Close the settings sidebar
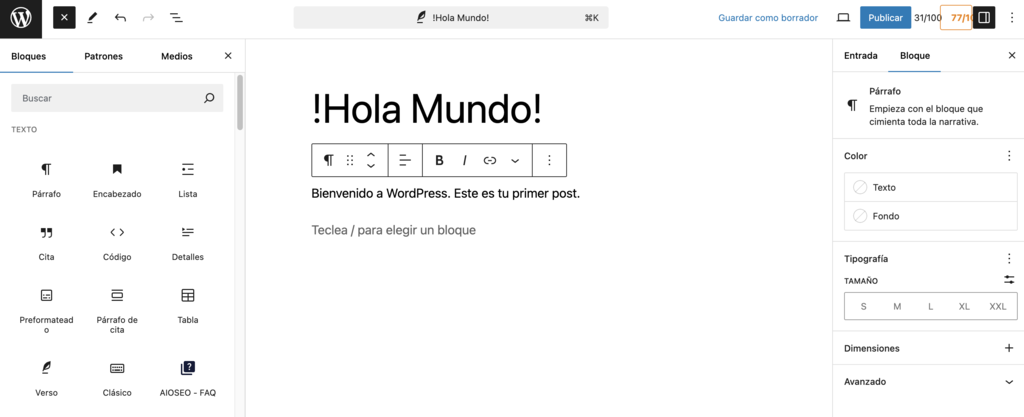 pyautogui.click(x=1012, y=55)
